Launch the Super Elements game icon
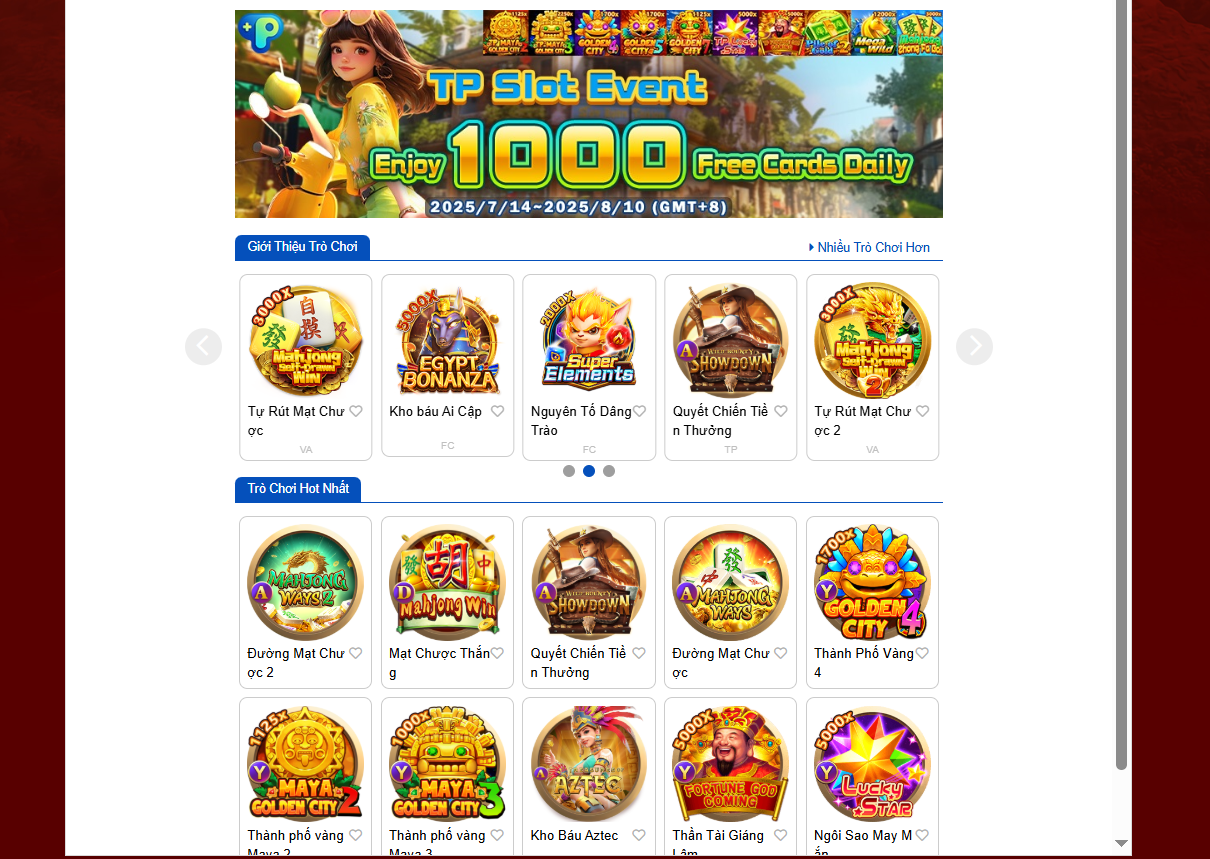Image resolution: width=1210 pixels, height=859 pixels. [x=589, y=341]
